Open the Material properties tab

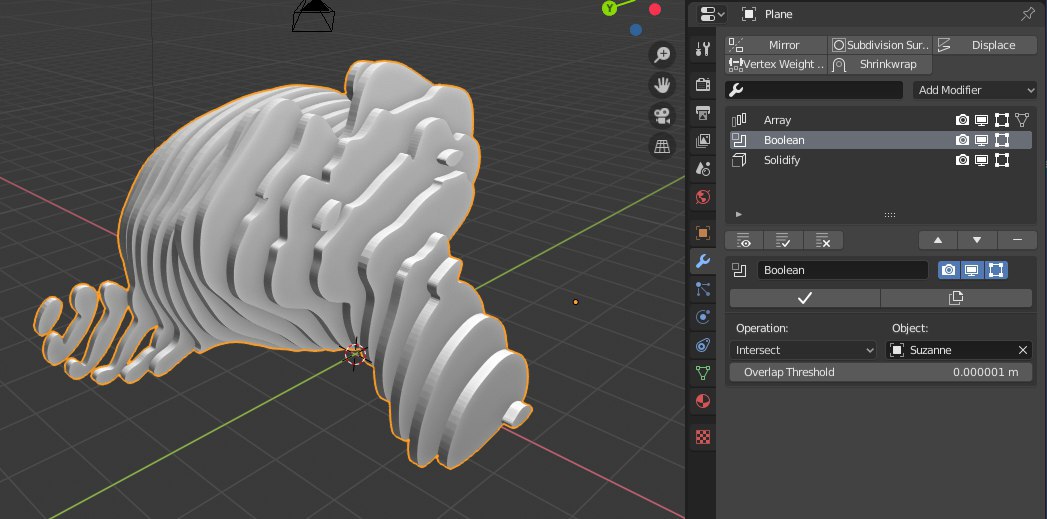[x=702, y=401]
